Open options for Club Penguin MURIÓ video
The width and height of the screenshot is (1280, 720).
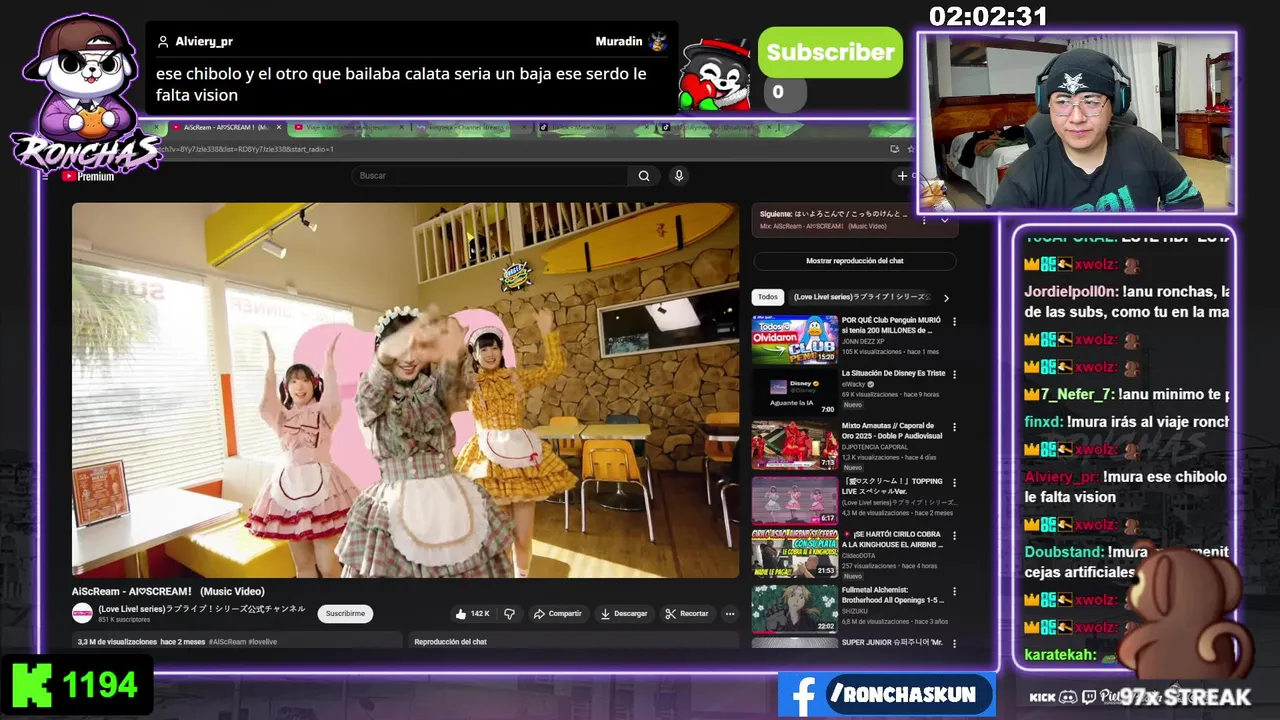954,322
